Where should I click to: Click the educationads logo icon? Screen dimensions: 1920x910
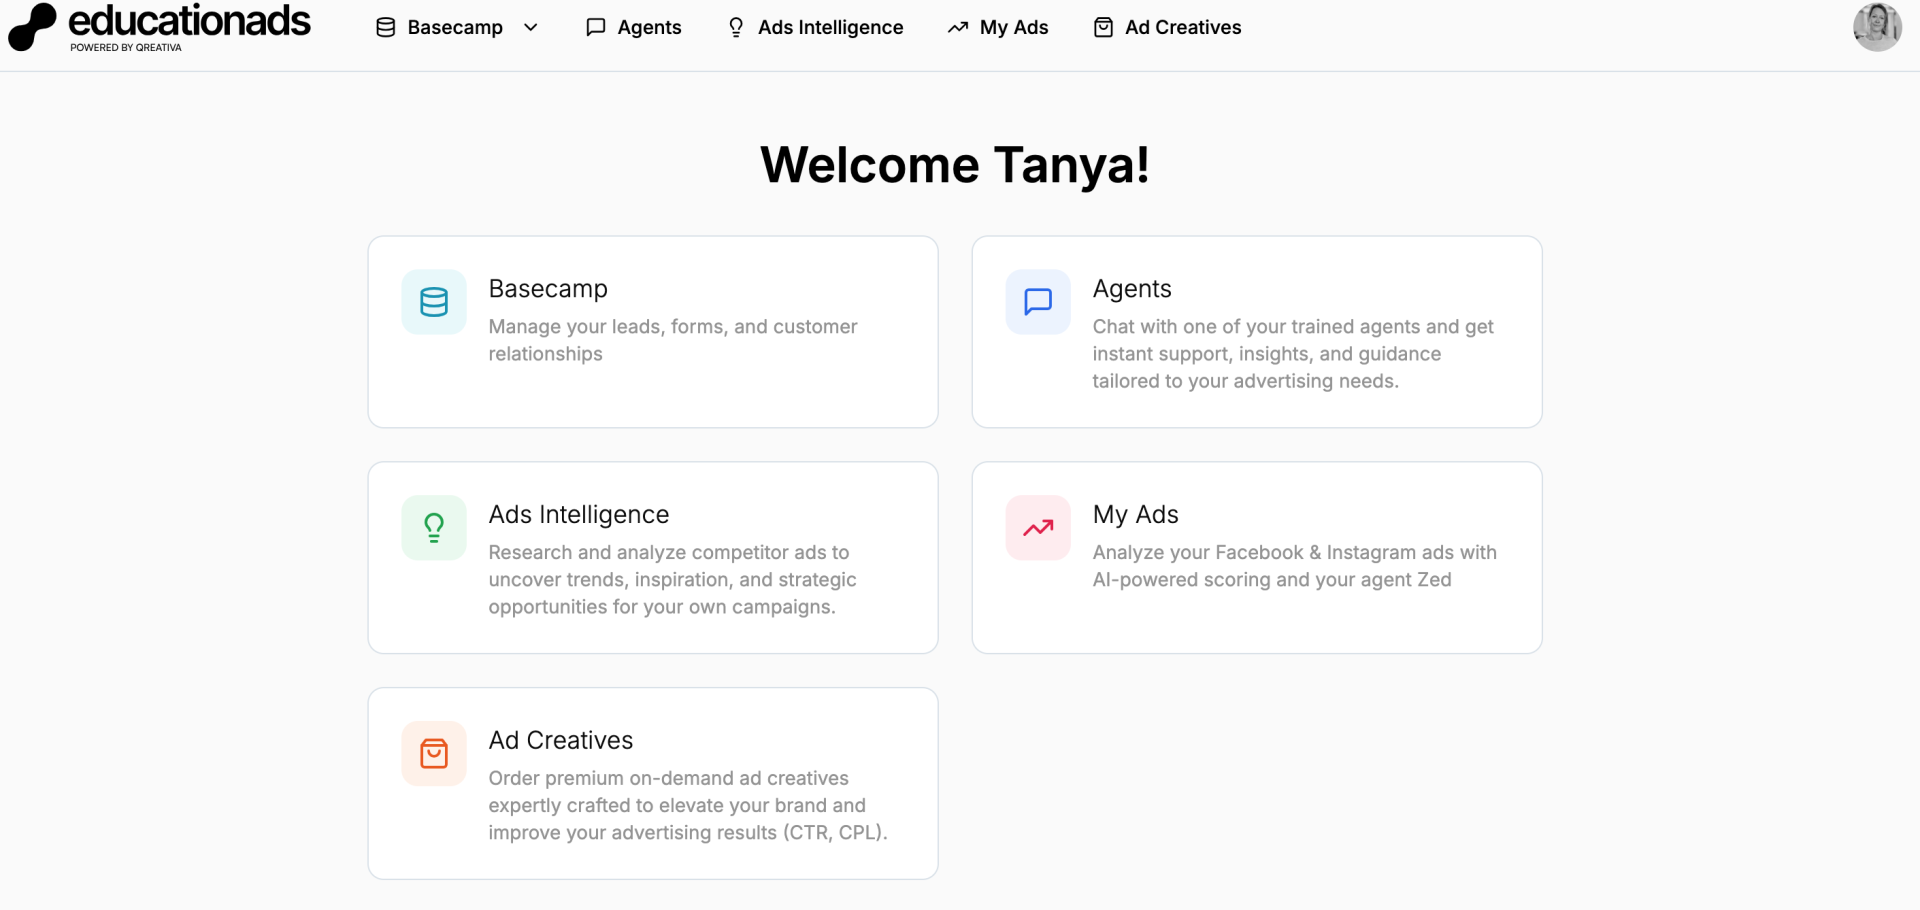pos(32,26)
